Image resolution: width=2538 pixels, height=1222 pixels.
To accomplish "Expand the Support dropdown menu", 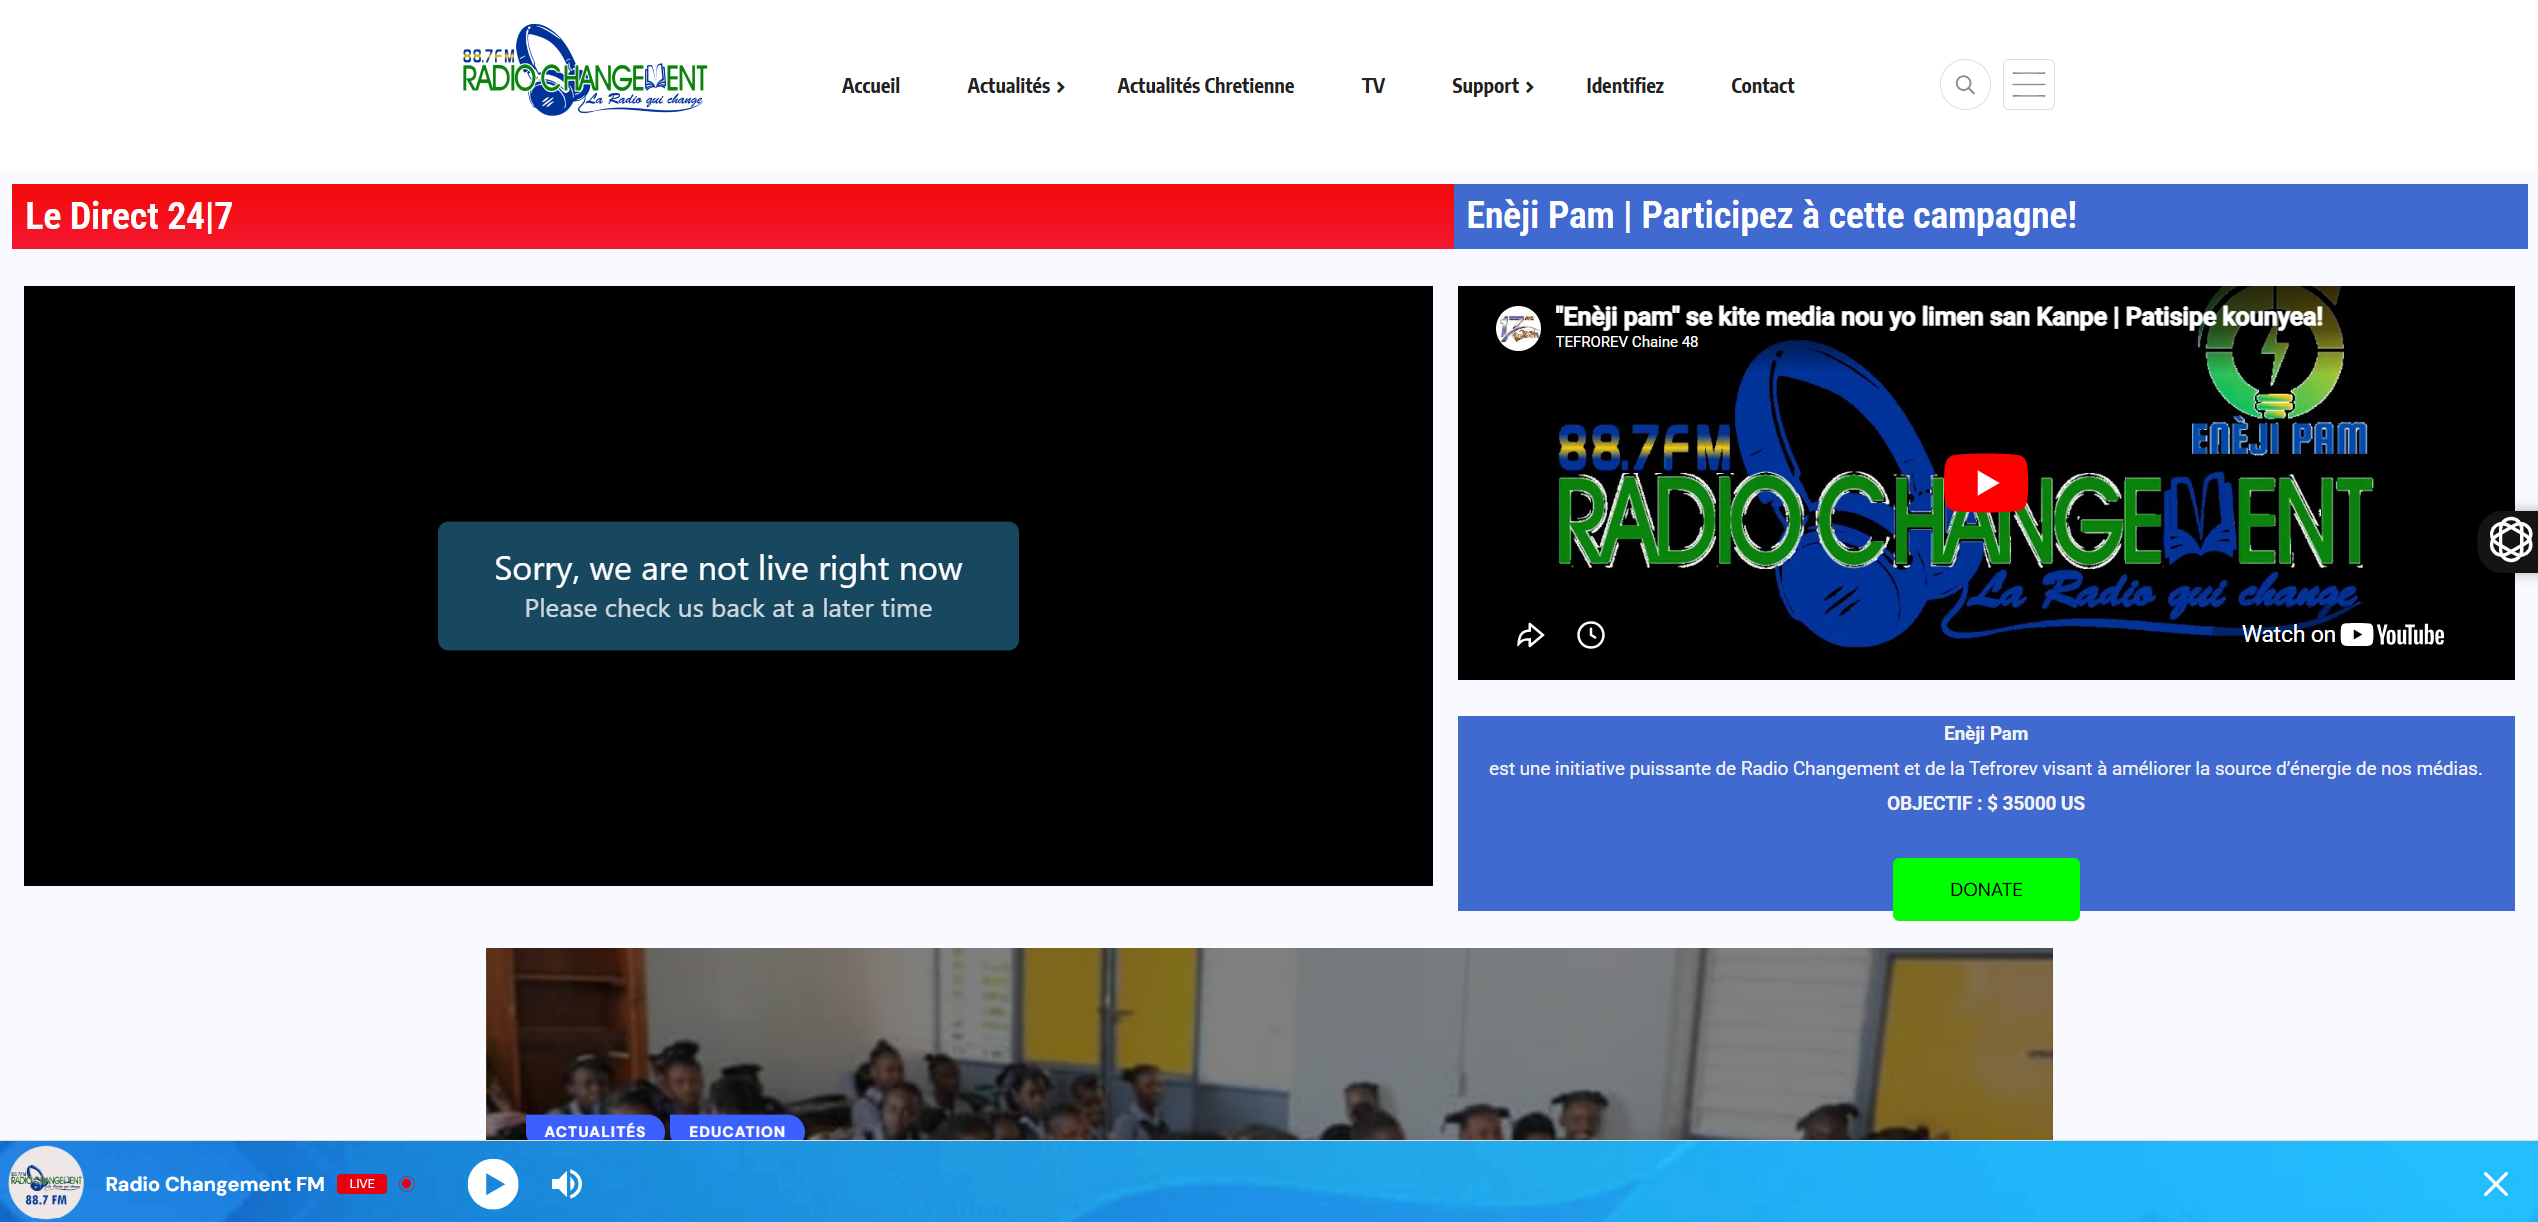I will 1493,86.
